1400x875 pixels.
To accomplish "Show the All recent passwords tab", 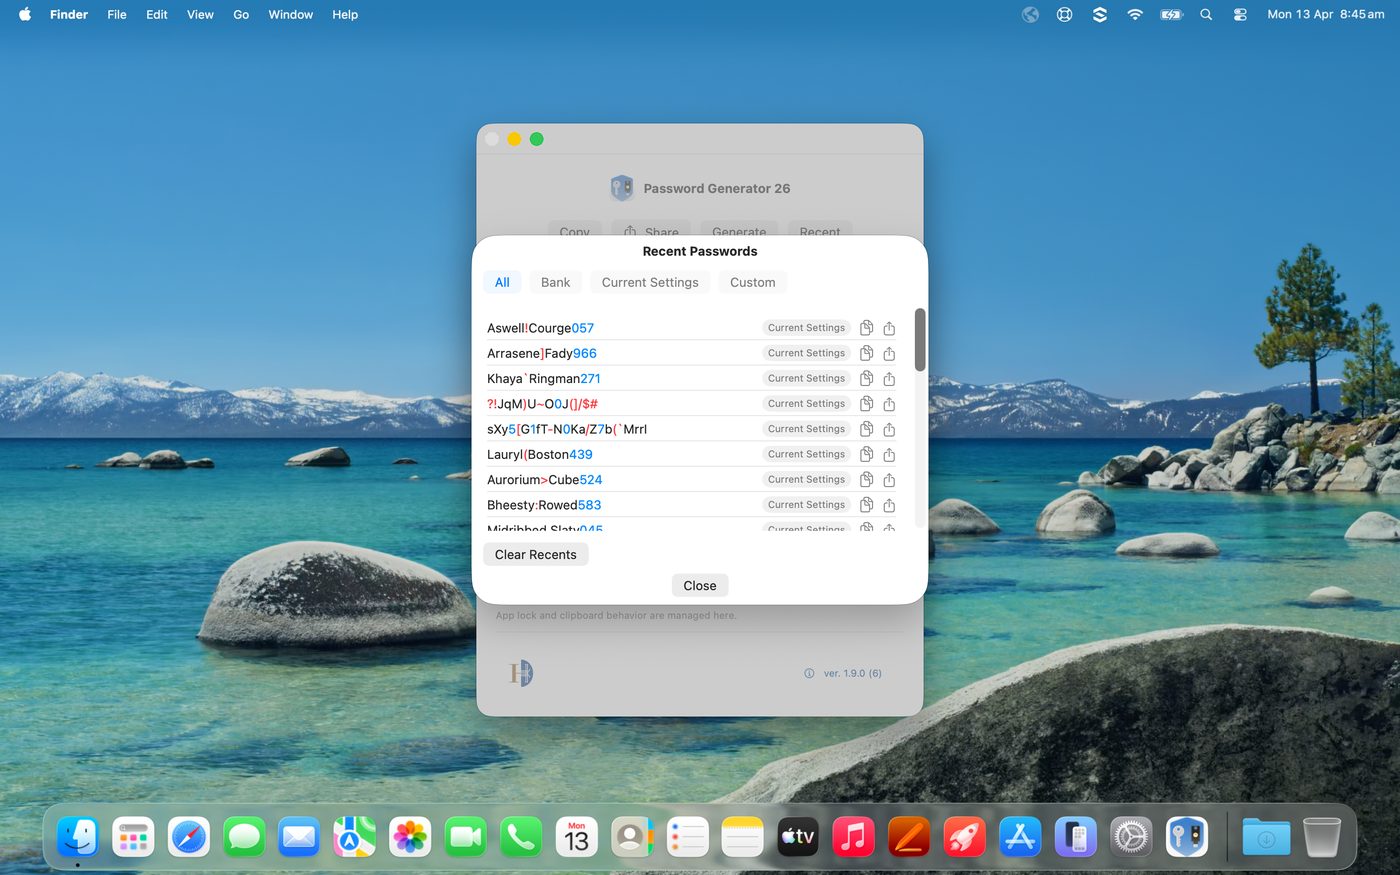I will 502,282.
